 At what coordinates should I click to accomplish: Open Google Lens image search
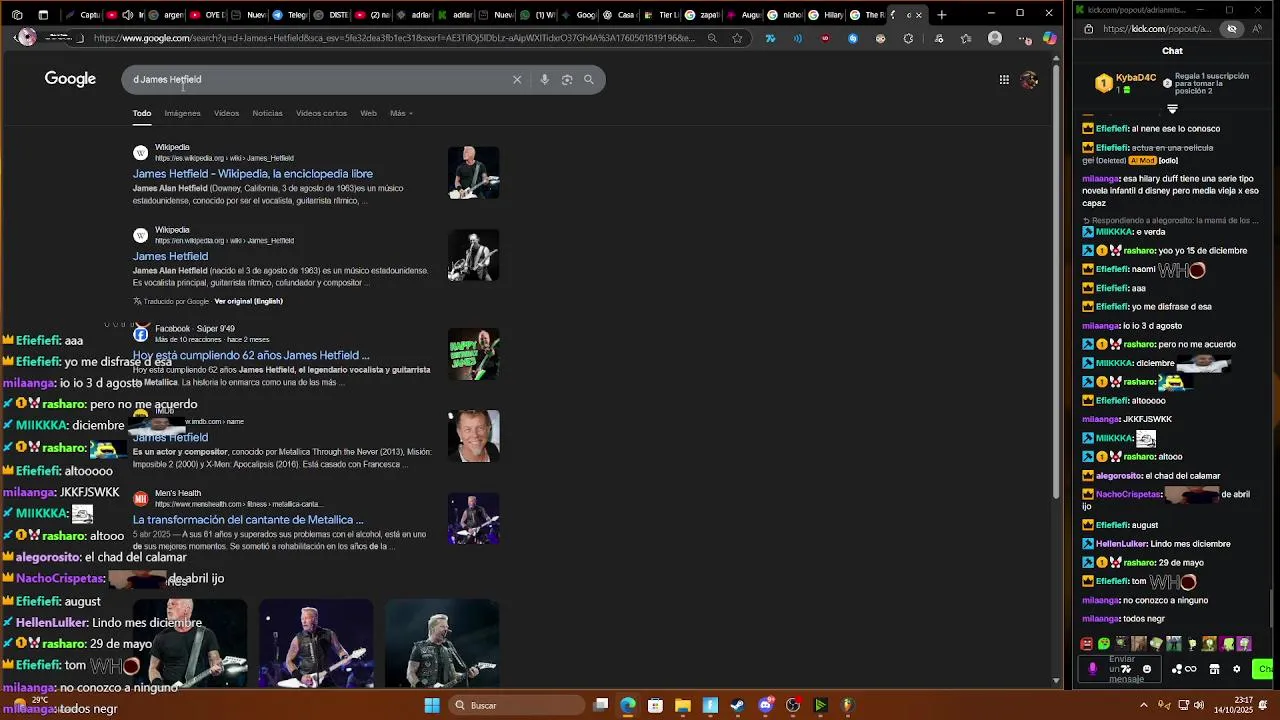(567, 79)
